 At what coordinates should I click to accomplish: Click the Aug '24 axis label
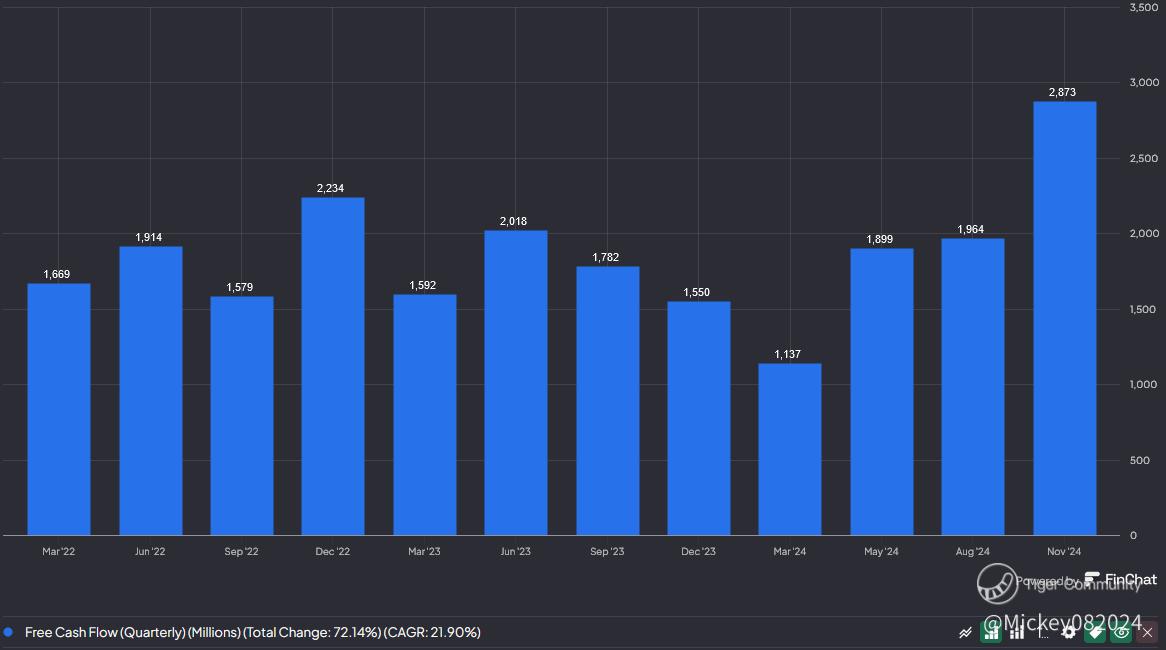(x=973, y=551)
